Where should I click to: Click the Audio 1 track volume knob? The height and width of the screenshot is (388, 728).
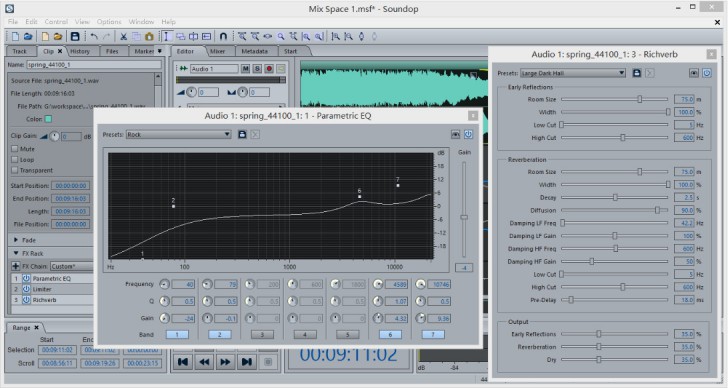tap(191, 92)
